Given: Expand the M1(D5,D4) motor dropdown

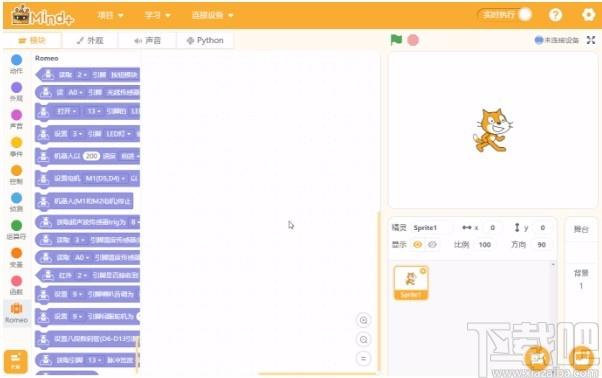Looking at the screenshot, I should [x=105, y=178].
